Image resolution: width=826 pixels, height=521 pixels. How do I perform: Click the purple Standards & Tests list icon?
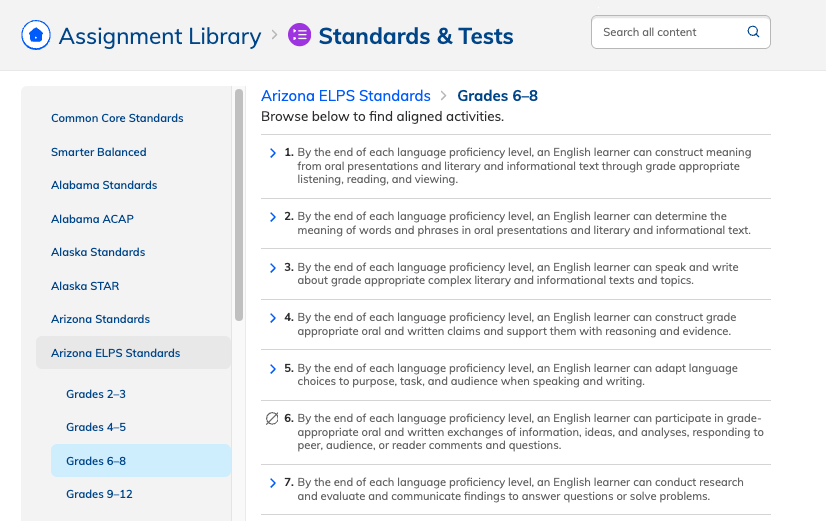pos(299,36)
